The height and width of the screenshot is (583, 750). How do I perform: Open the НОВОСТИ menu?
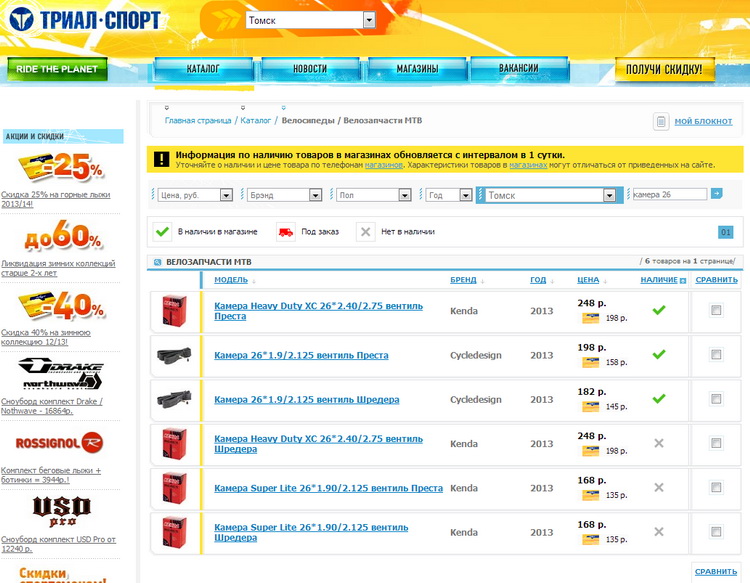click(310, 69)
